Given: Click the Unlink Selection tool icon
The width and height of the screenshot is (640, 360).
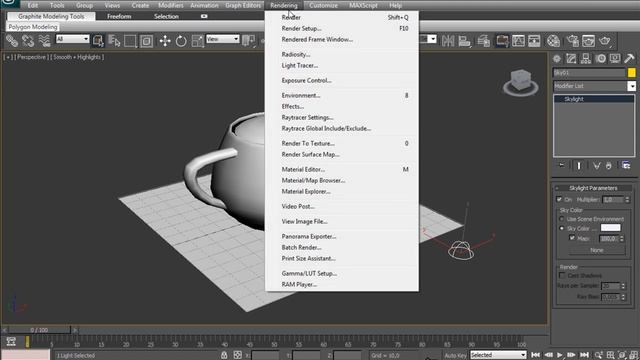Looking at the screenshot, I should (x=28, y=41).
